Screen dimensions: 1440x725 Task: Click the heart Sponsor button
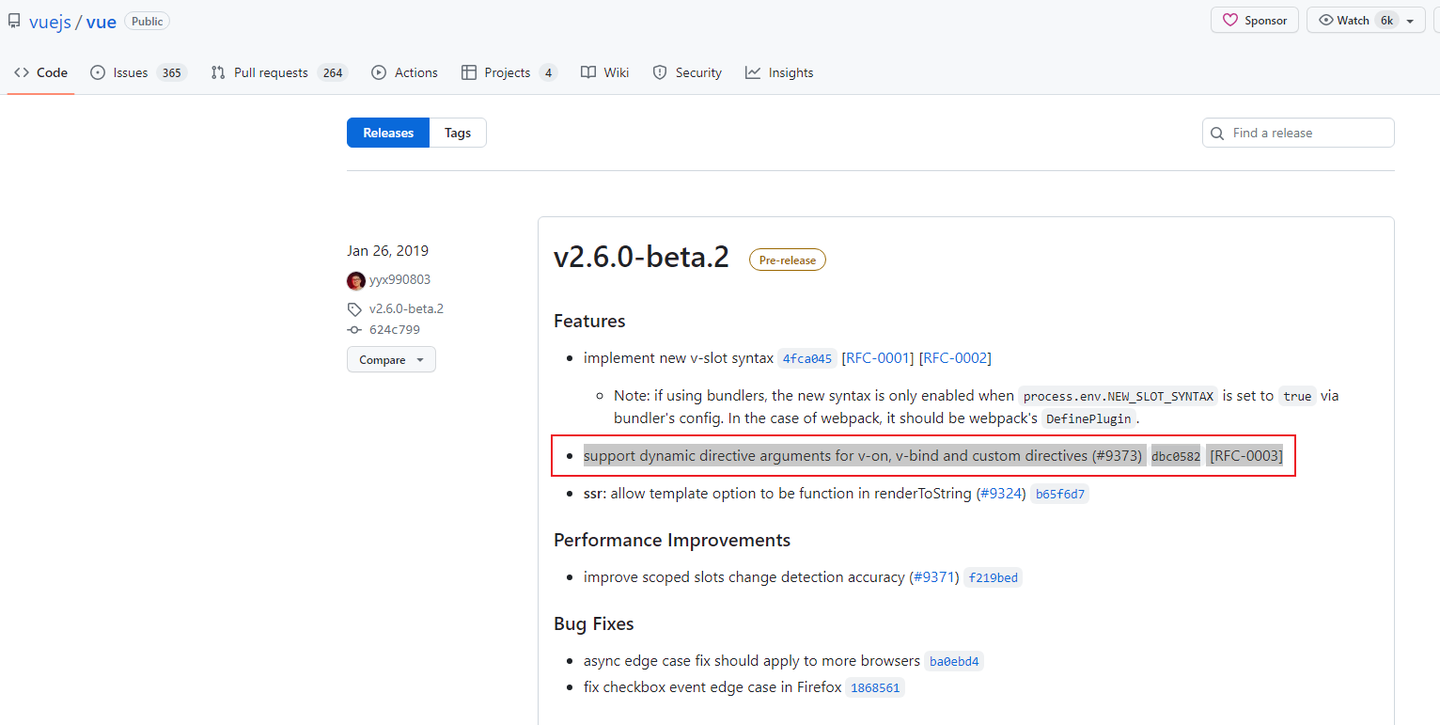click(x=1255, y=20)
